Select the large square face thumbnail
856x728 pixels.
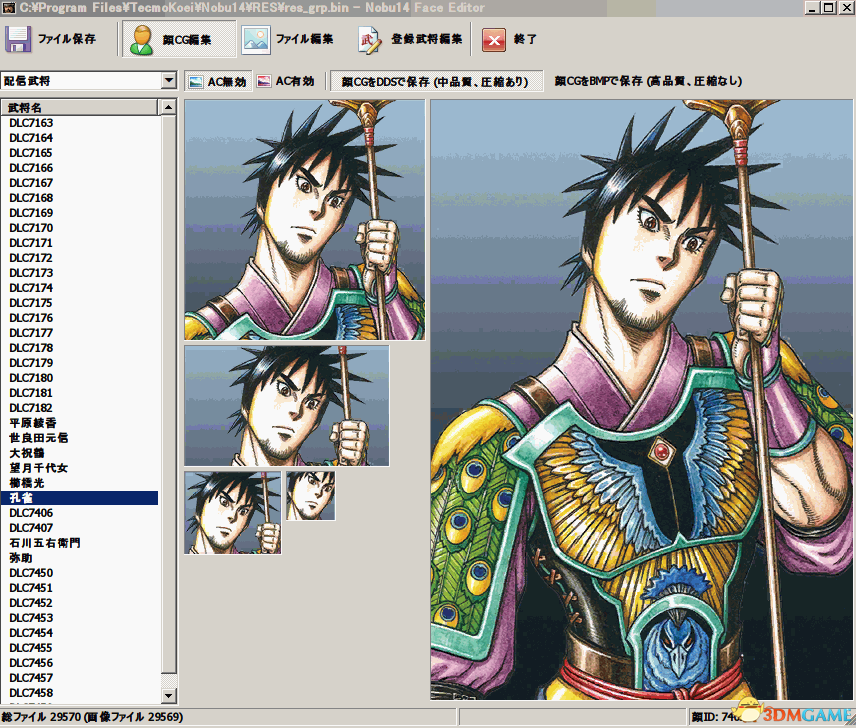(x=305, y=220)
